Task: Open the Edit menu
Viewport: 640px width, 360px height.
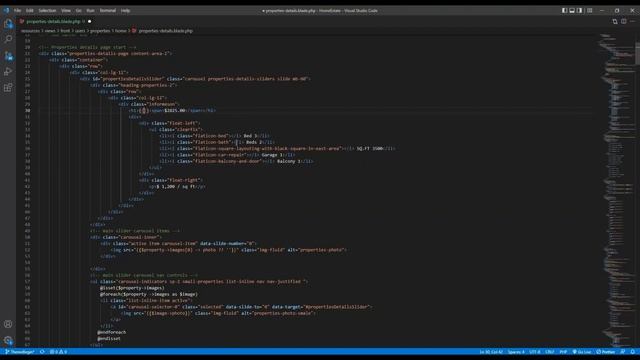Action: click(x=30, y=11)
